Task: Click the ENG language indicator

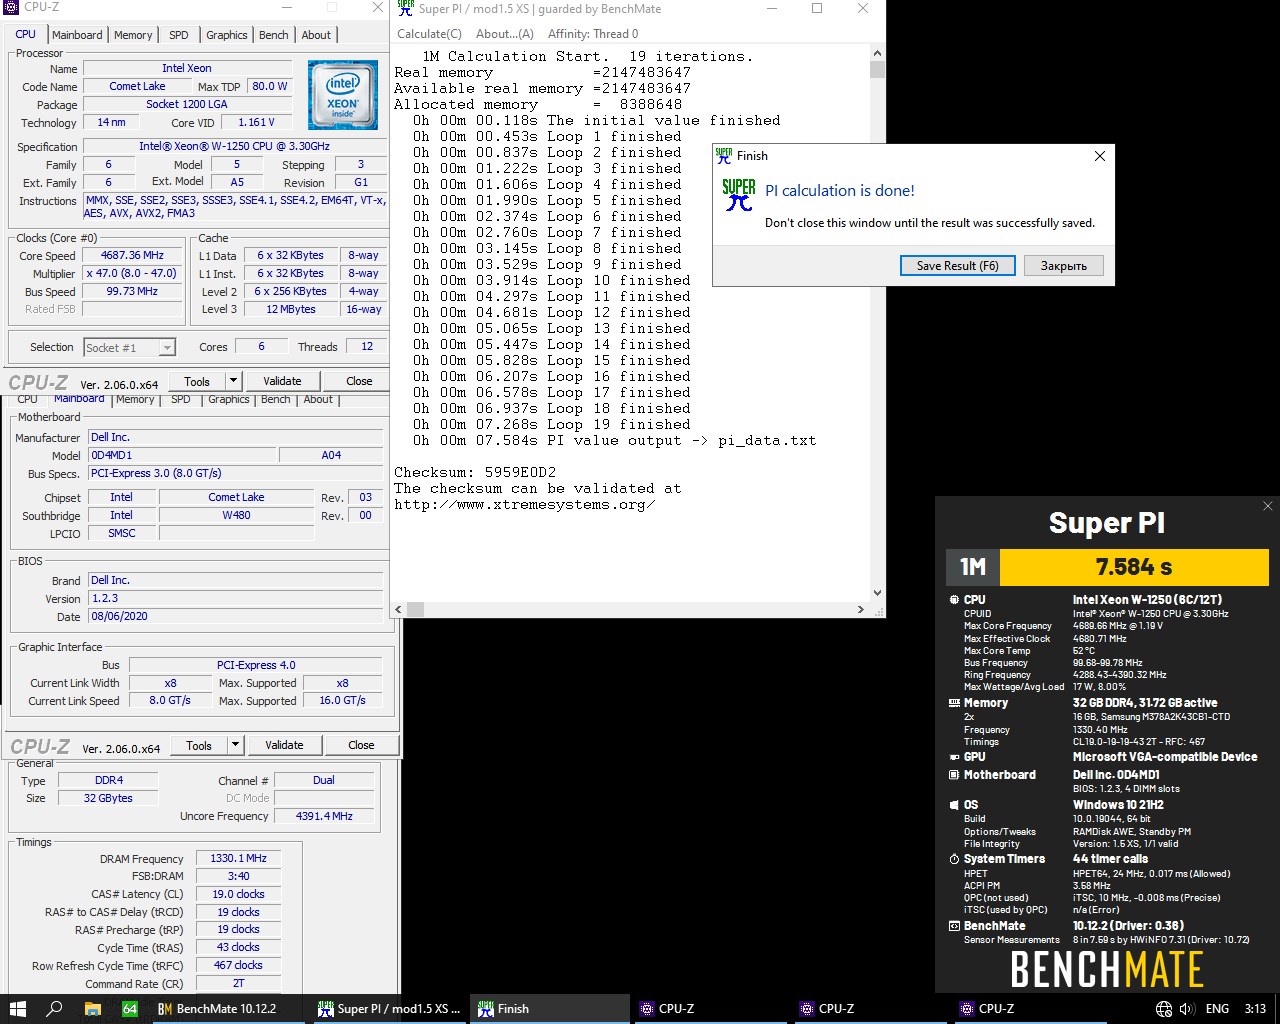Action: (x=1217, y=1009)
